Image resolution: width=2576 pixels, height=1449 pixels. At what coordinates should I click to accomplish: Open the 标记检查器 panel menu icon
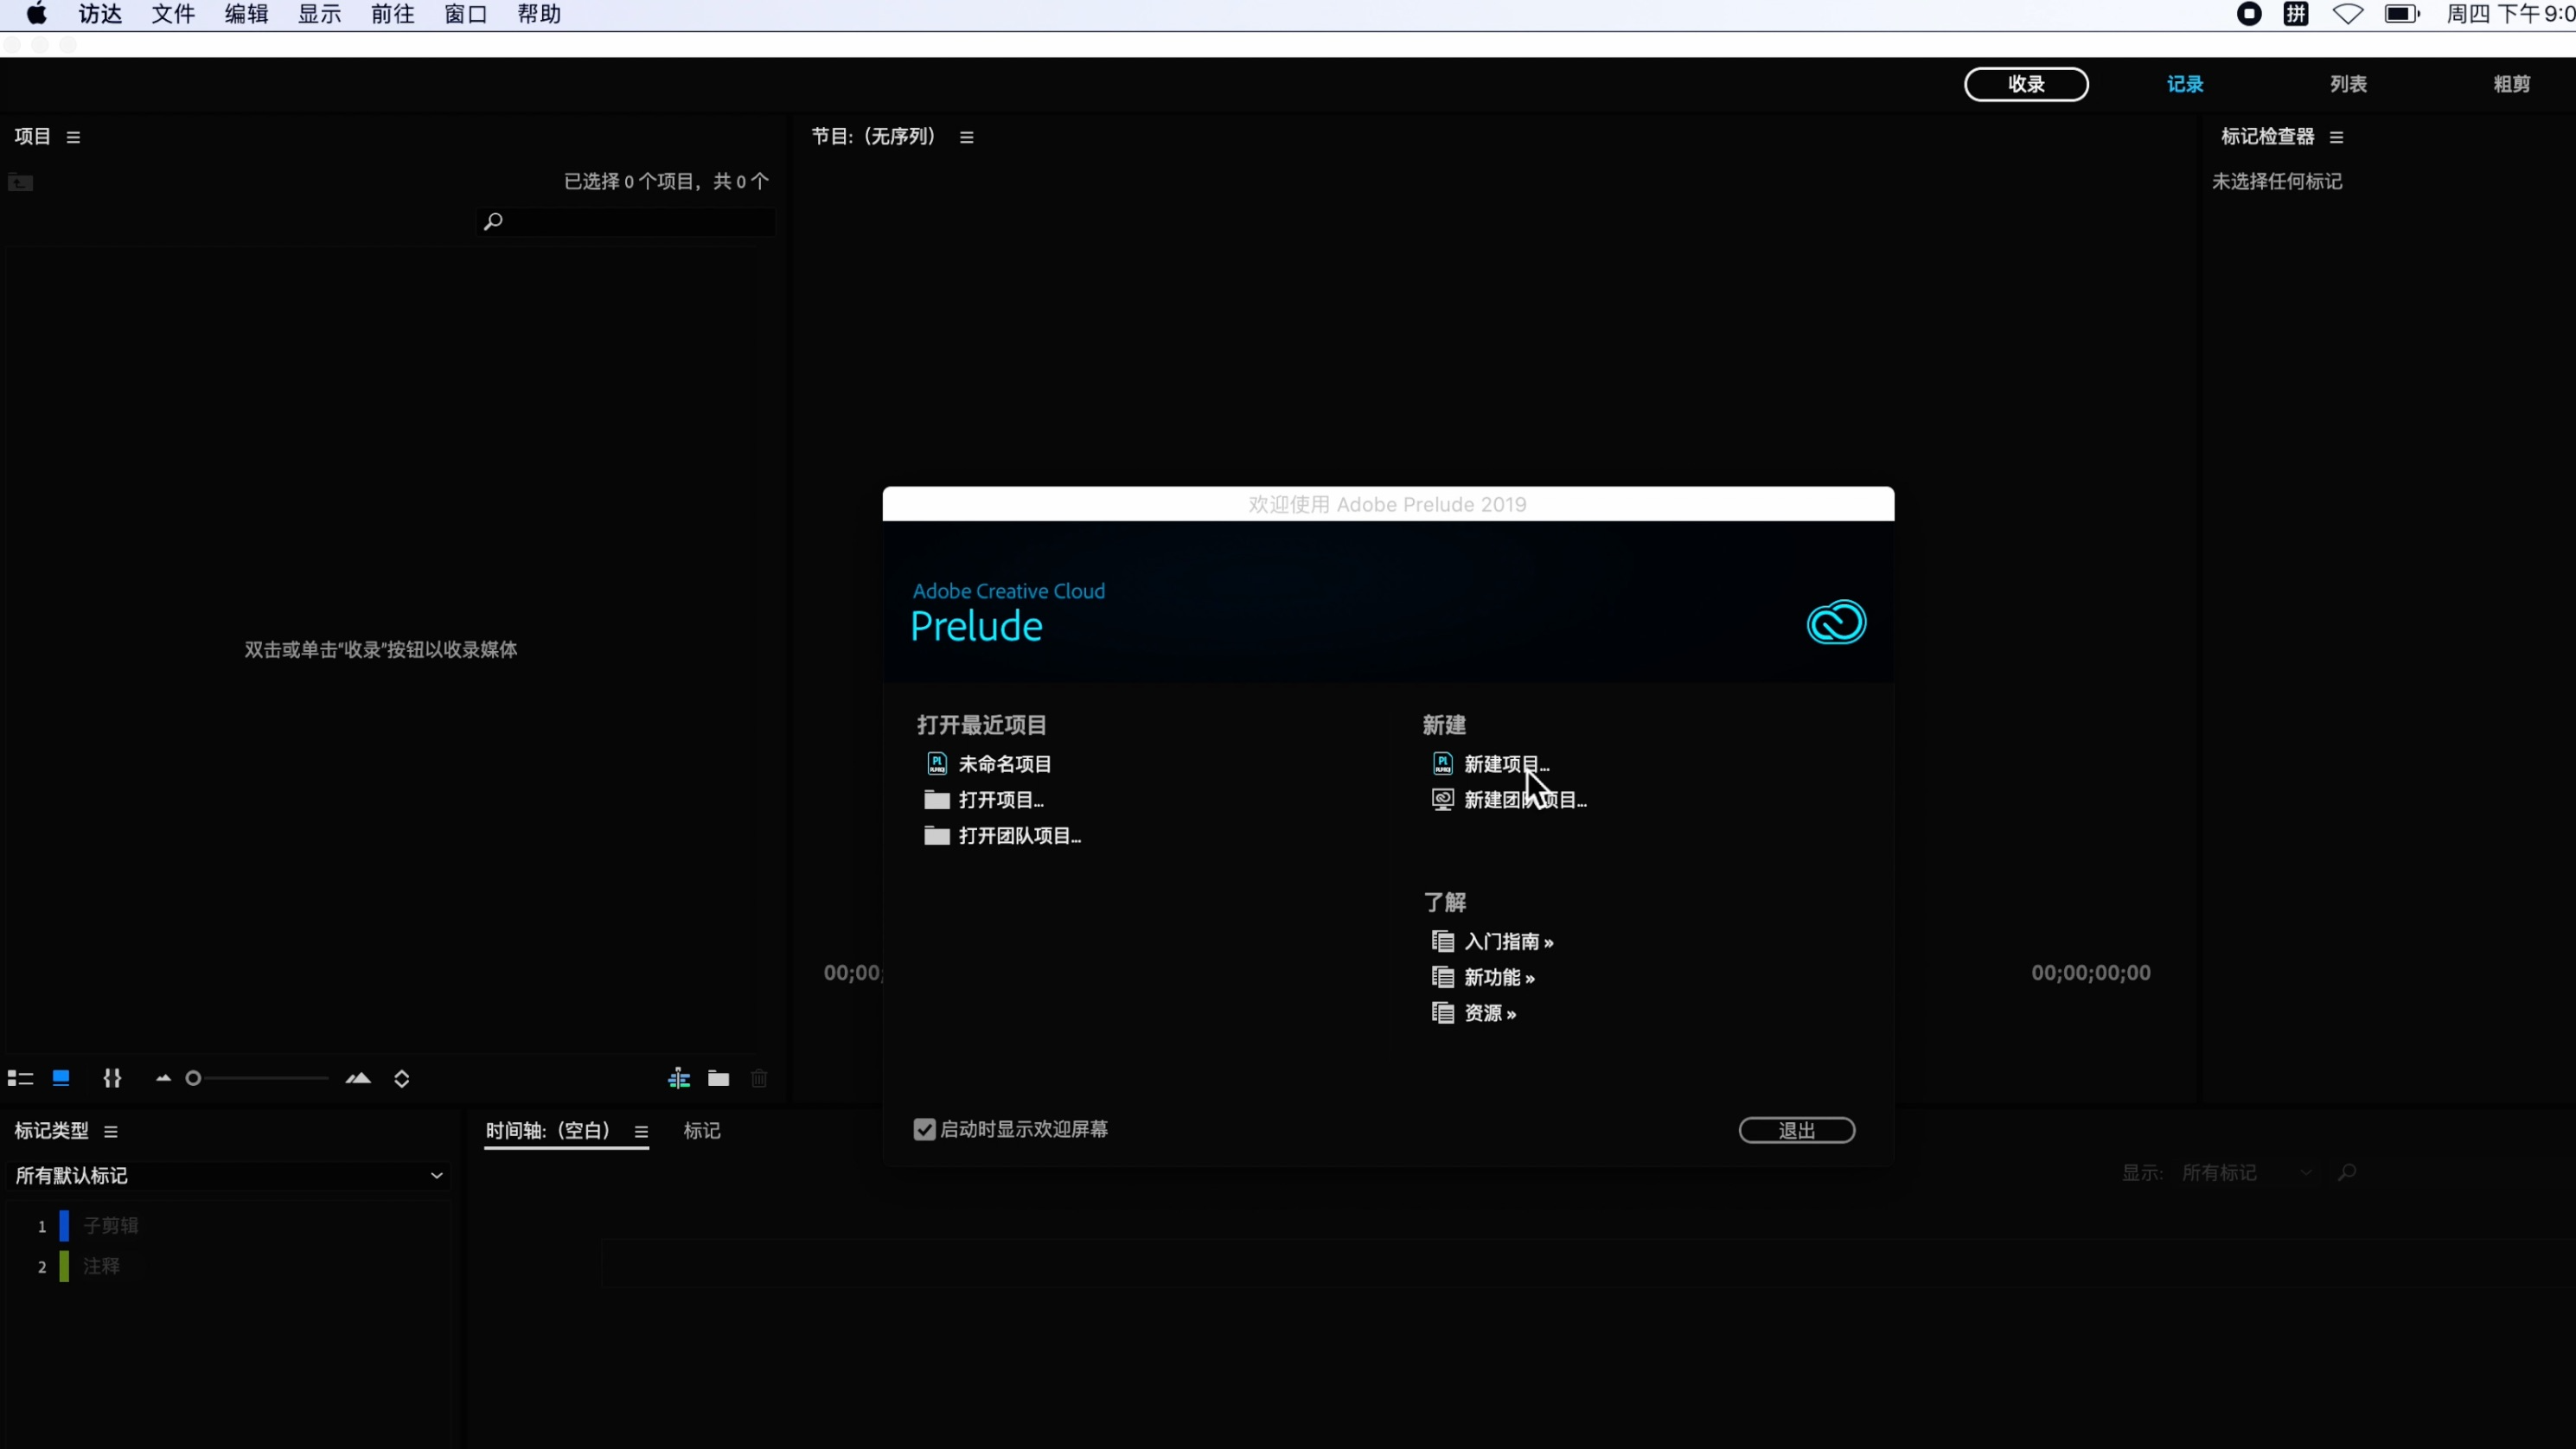point(2336,137)
